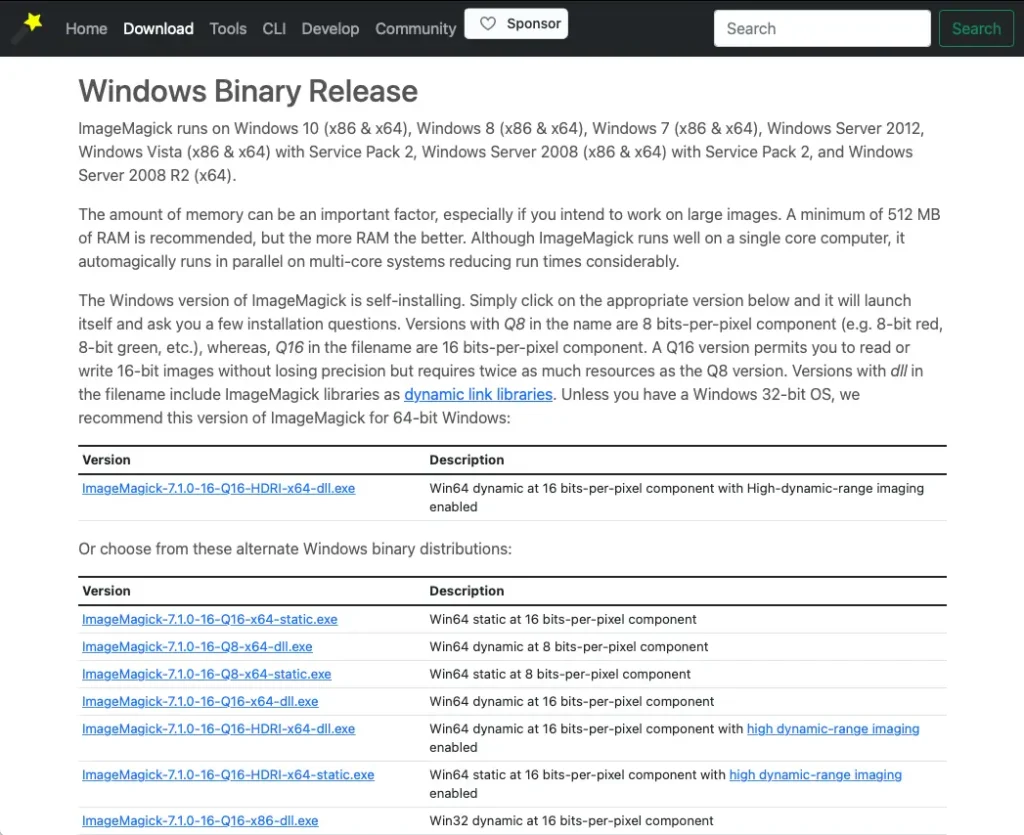This screenshot has height=835, width=1024.
Task: Download ImageMagick-7.1.0-16-Q16-HDRI-x64-static.exe
Action: click(228, 774)
